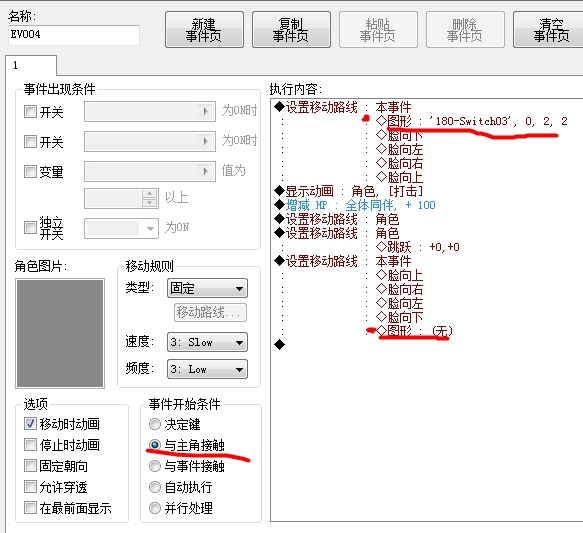Select the second 设置移动路线 : 本事件 command
Screen dimensions: 583x533
pyautogui.click(x=342, y=261)
